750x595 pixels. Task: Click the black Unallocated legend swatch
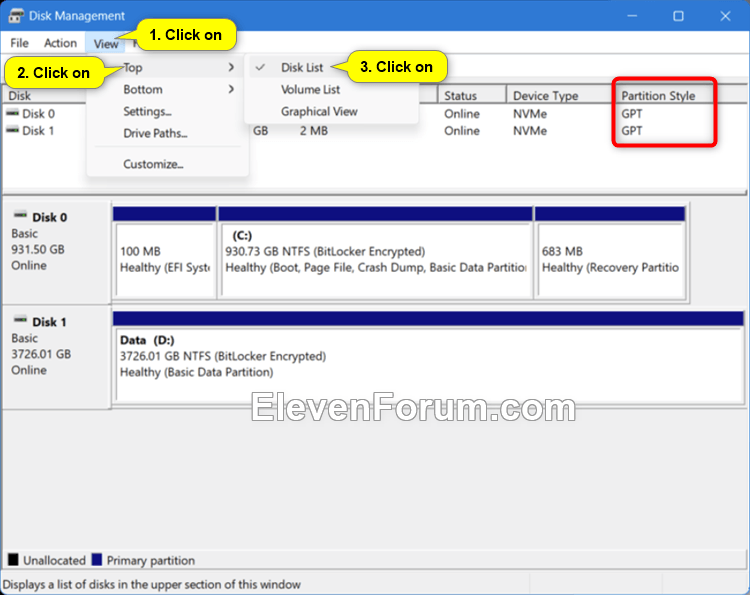pyautogui.click(x=13, y=560)
